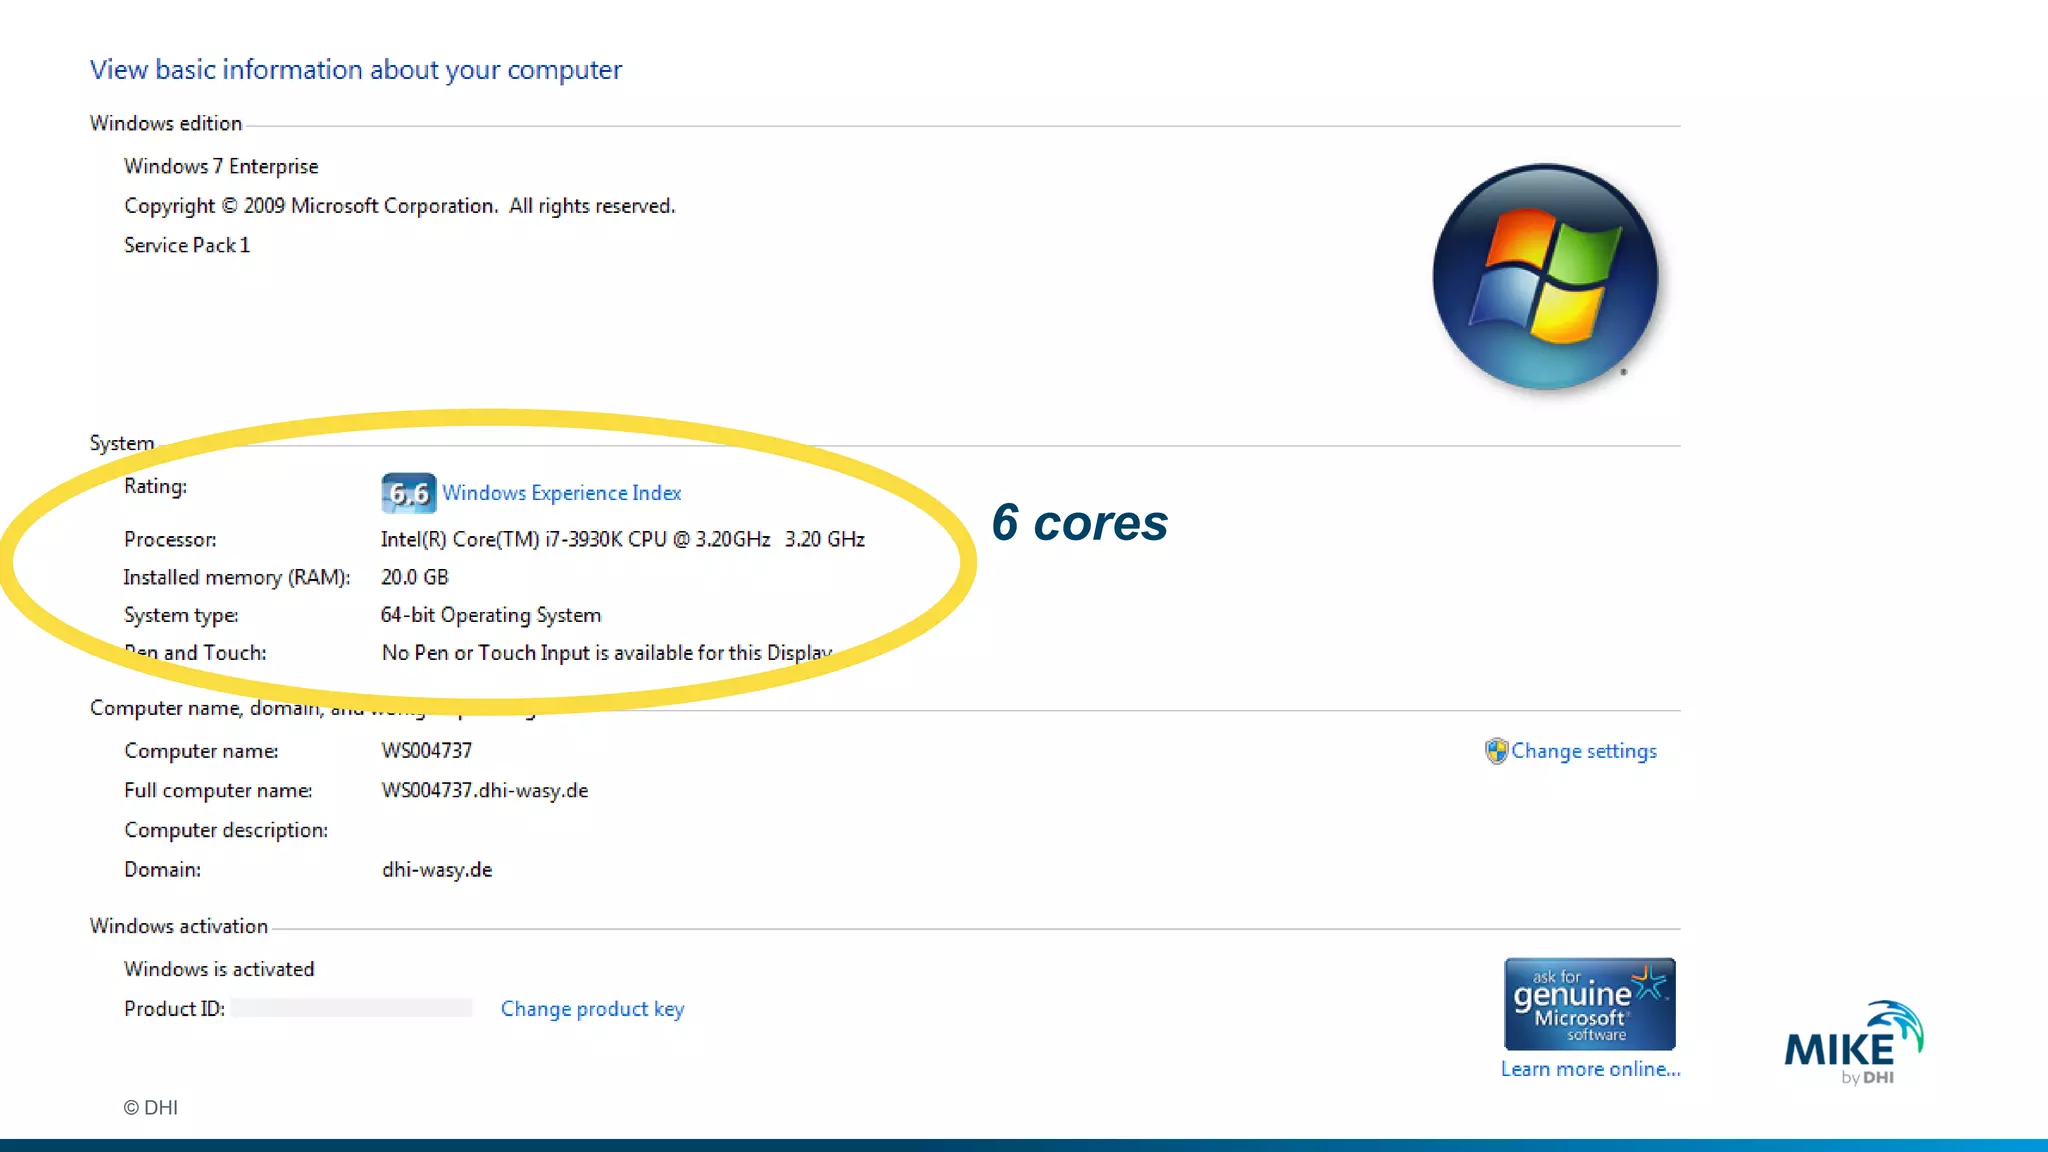Select 64-bit Operating System text
The height and width of the screenshot is (1152, 2048).
[x=491, y=615]
